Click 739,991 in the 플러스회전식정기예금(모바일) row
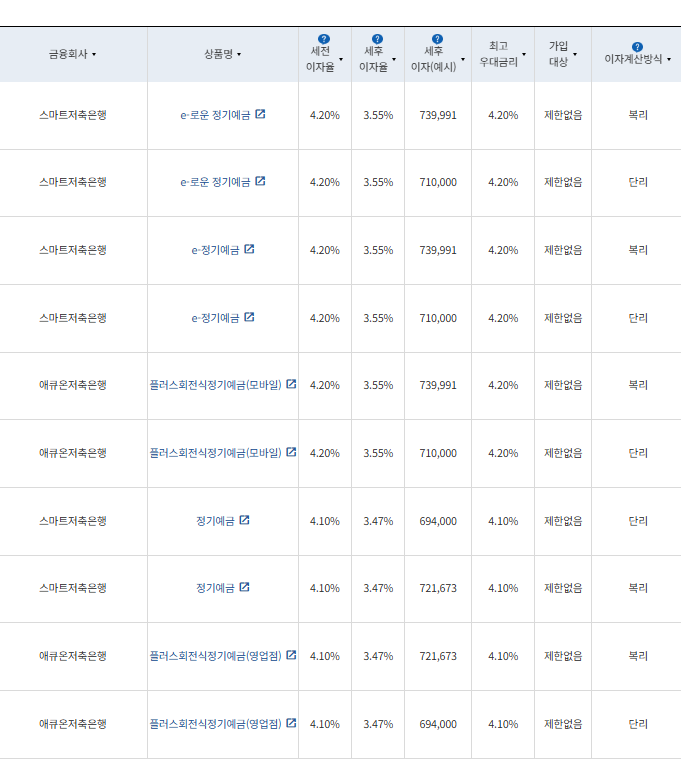Screen dimensions: 681x765 point(438,385)
